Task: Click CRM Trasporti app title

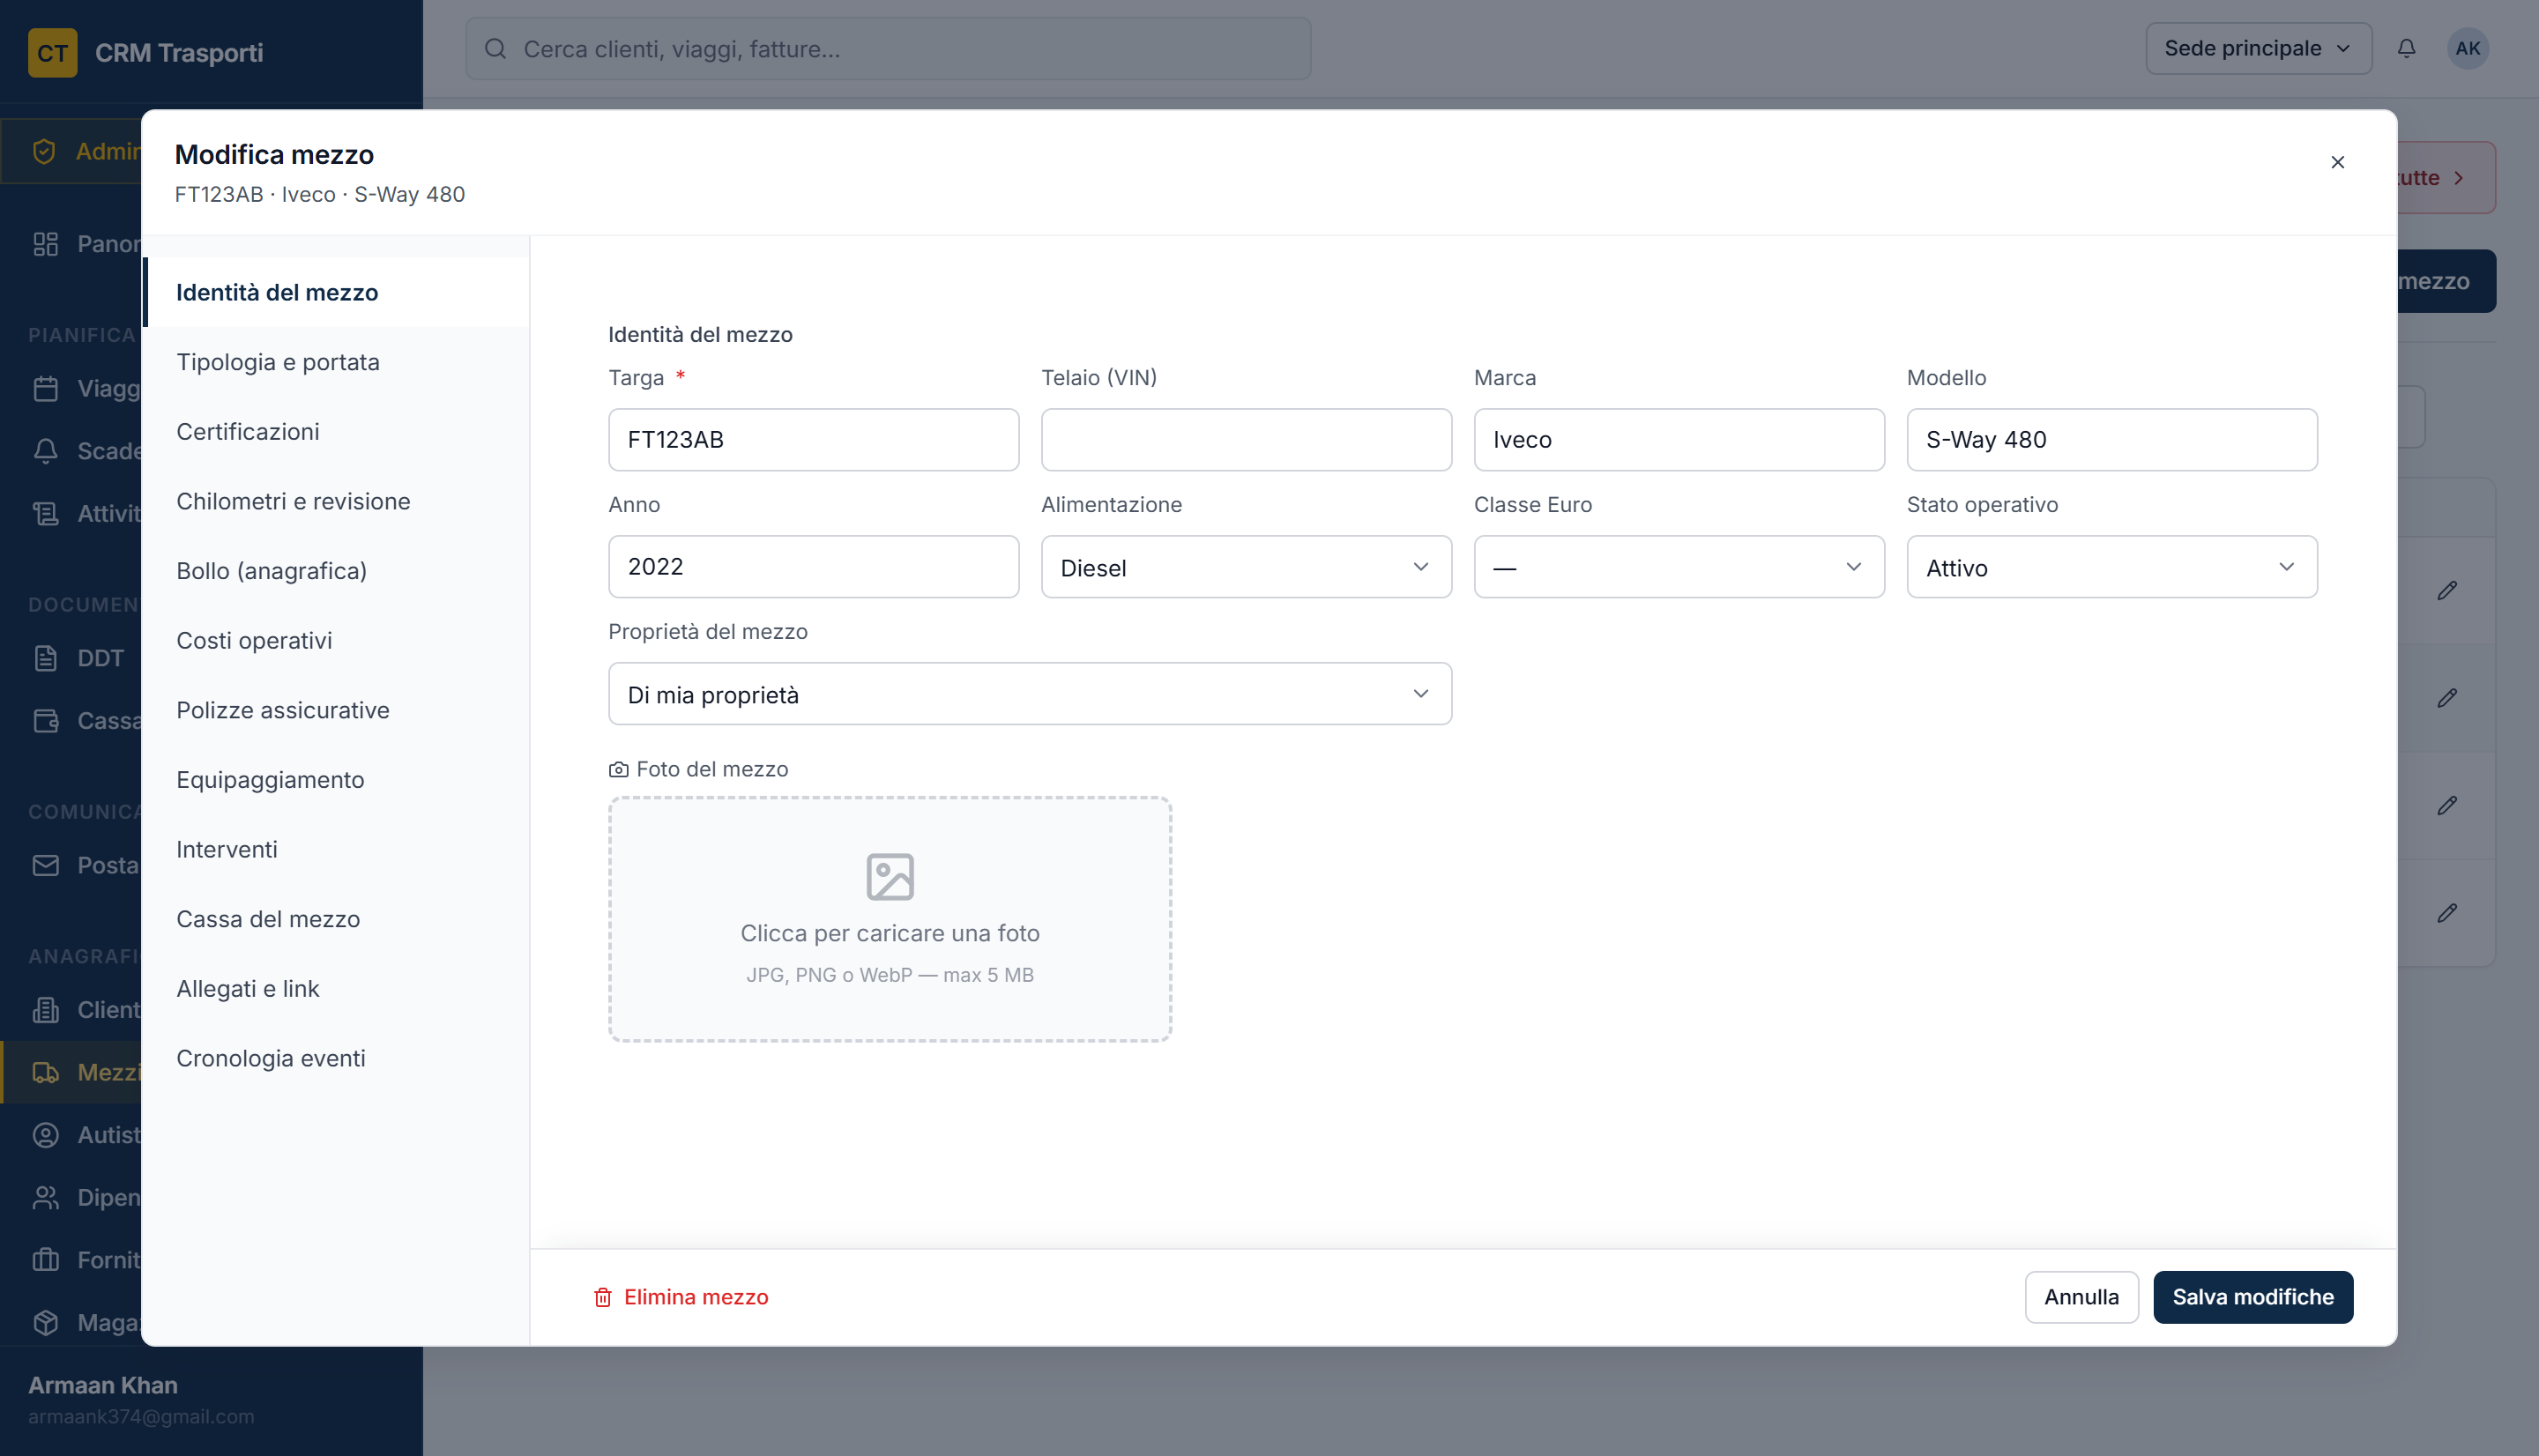Action: [179, 52]
